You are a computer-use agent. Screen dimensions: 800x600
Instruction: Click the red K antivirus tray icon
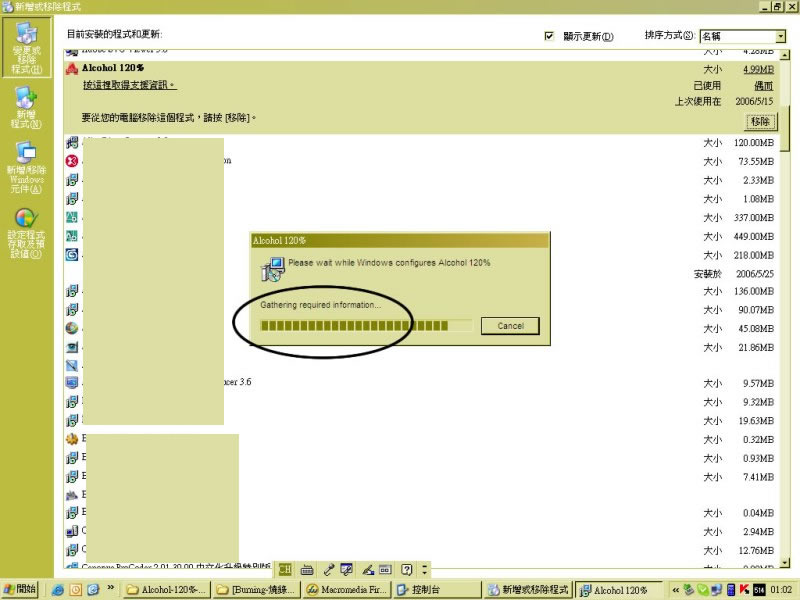coord(744,590)
